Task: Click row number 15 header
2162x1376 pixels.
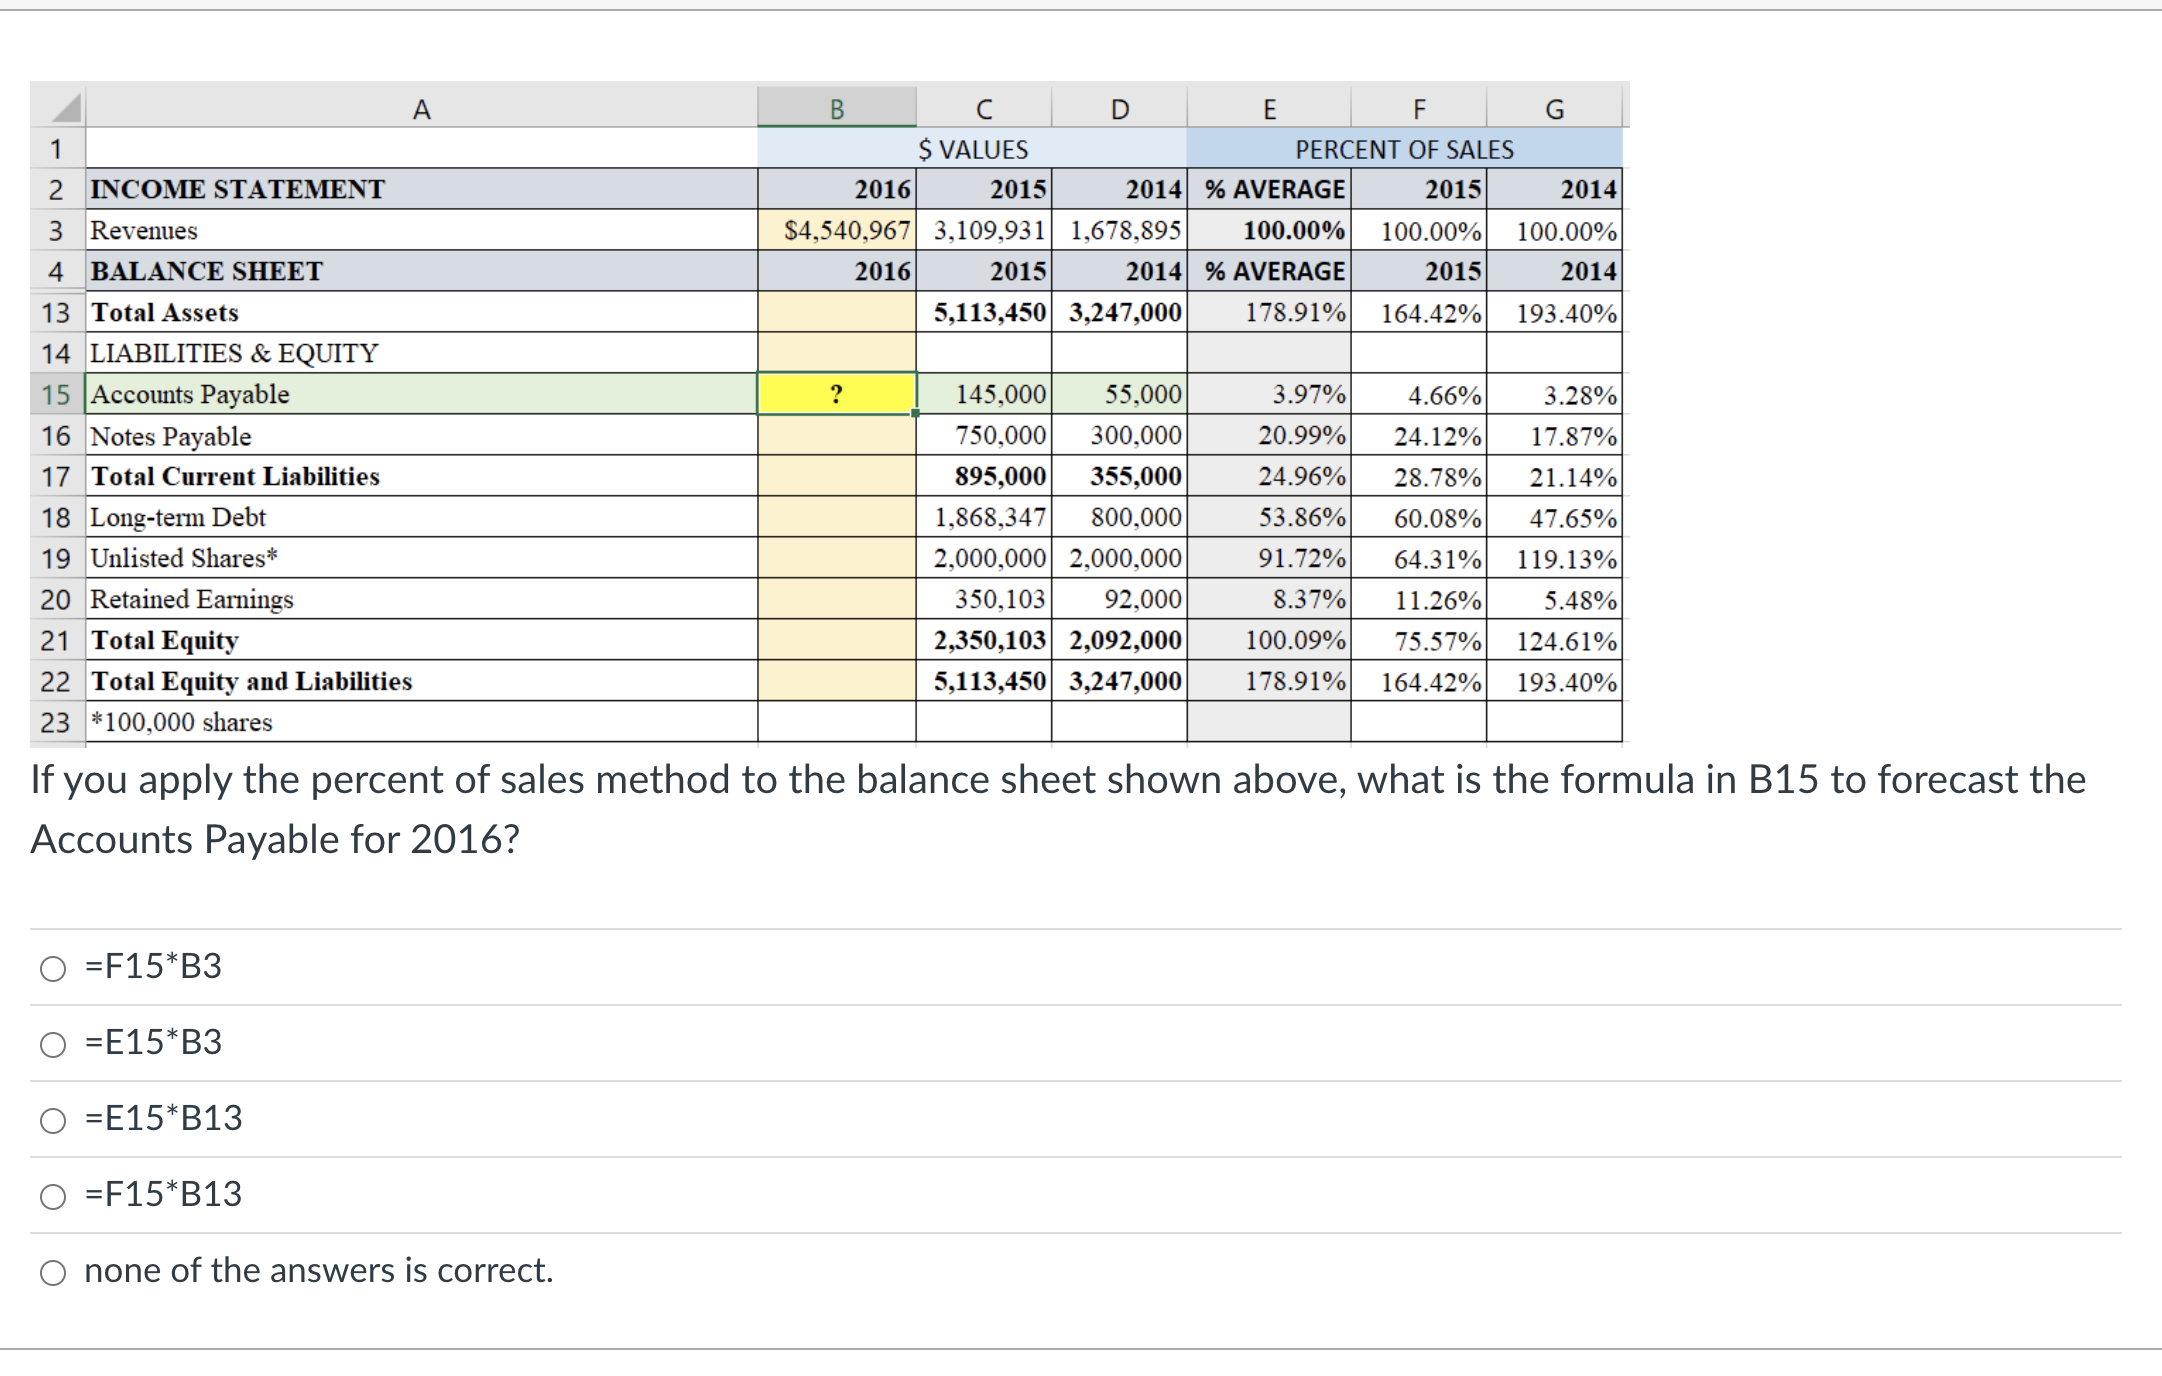Action: [57, 394]
